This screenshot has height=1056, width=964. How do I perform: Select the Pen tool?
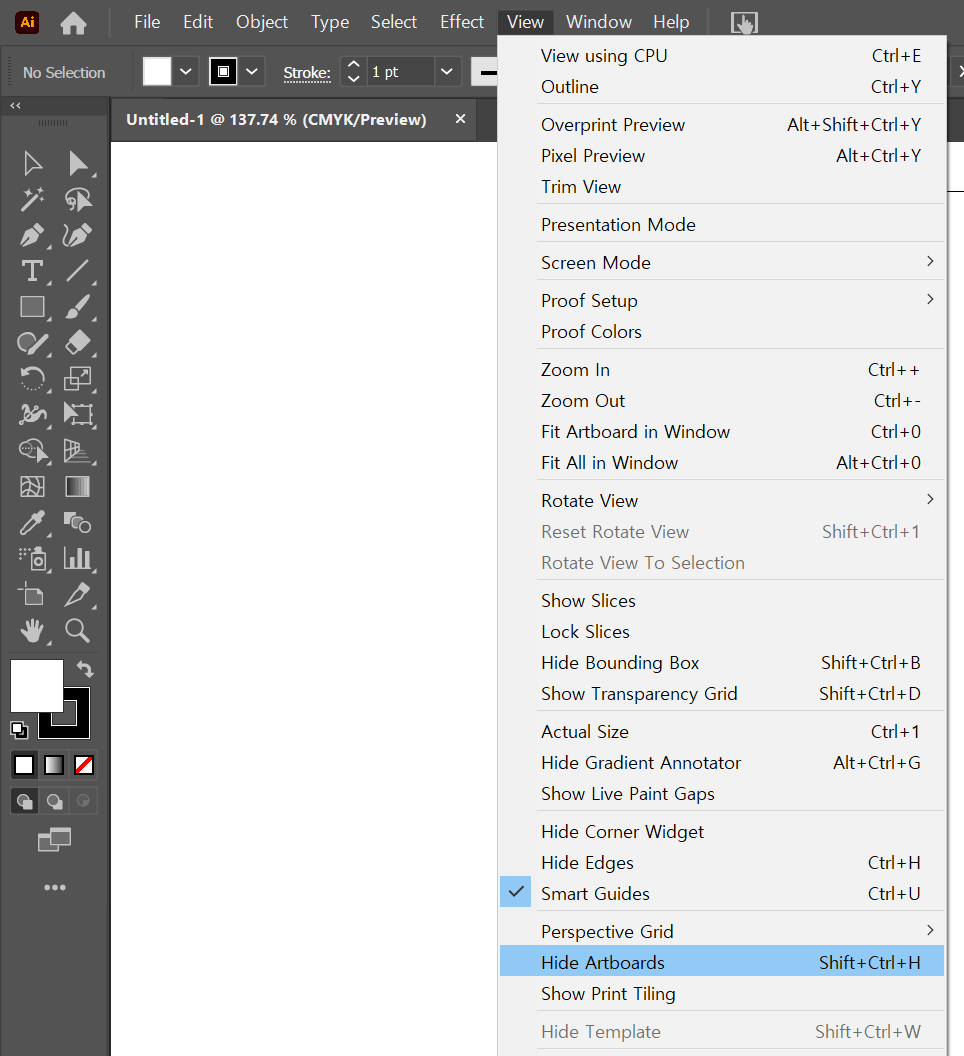tap(32, 235)
